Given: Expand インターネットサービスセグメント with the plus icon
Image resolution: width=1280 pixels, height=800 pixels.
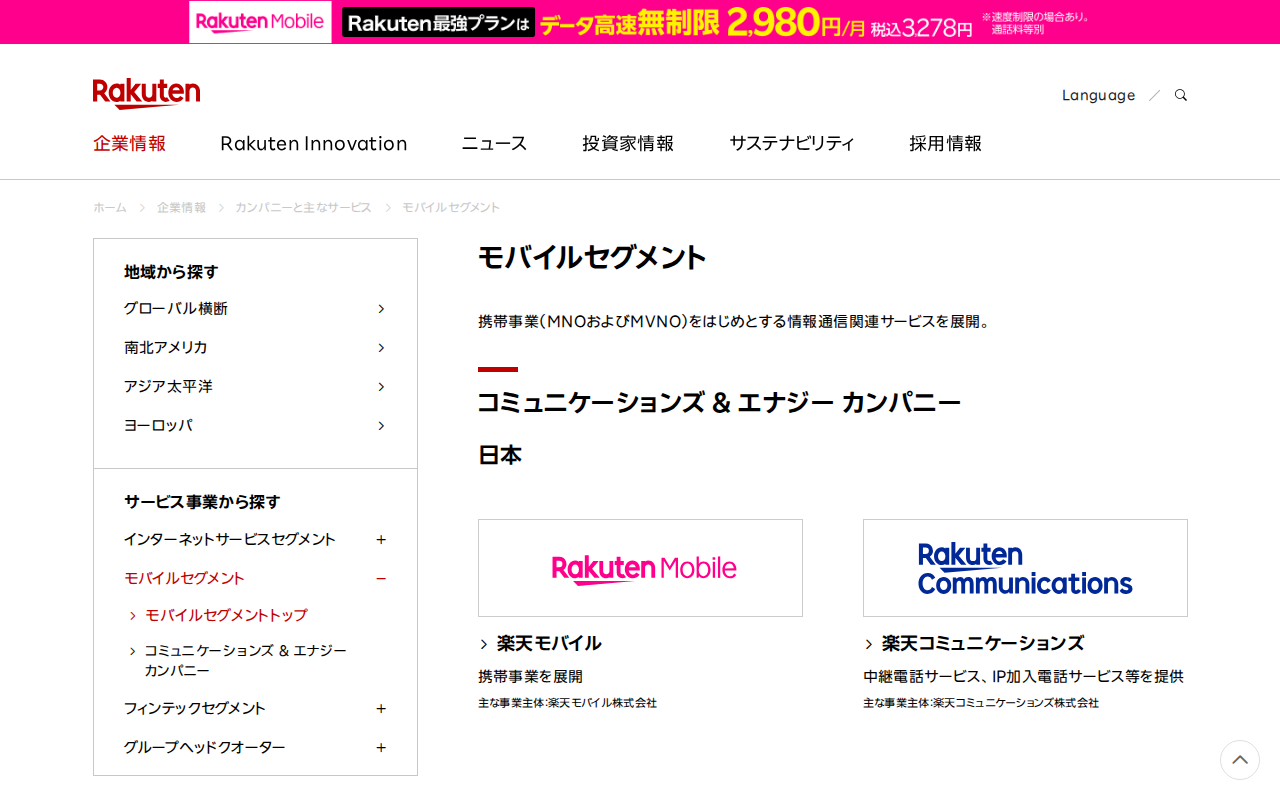Looking at the screenshot, I should pos(381,539).
